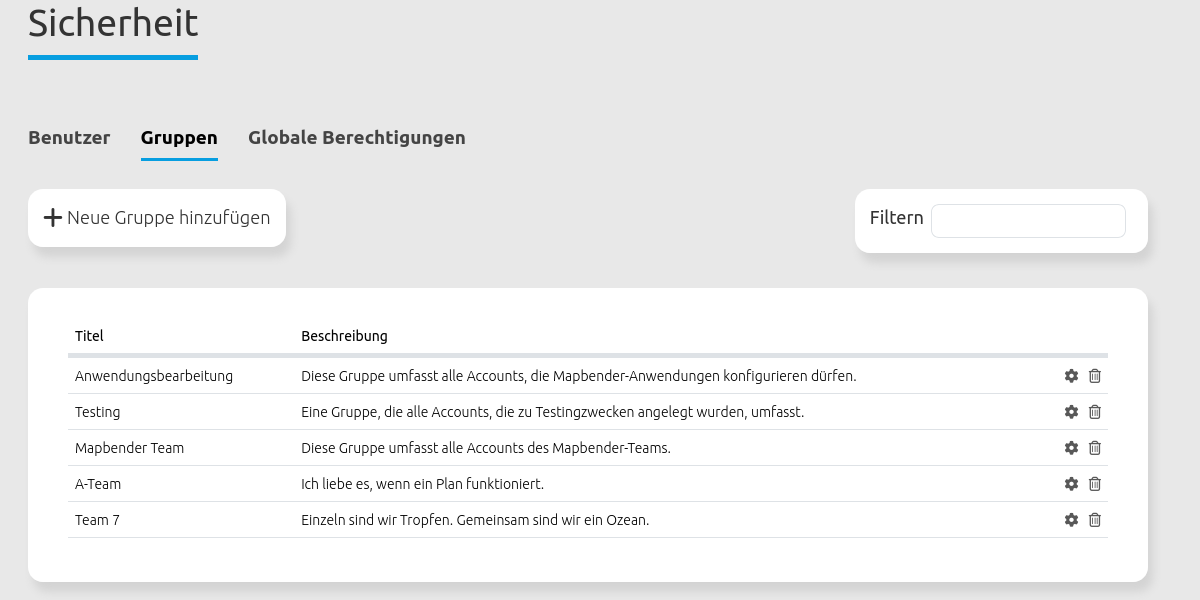The height and width of the screenshot is (600, 1200).
Task: Open the Globale Berechtigungen tab
Action: pyautogui.click(x=356, y=138)
